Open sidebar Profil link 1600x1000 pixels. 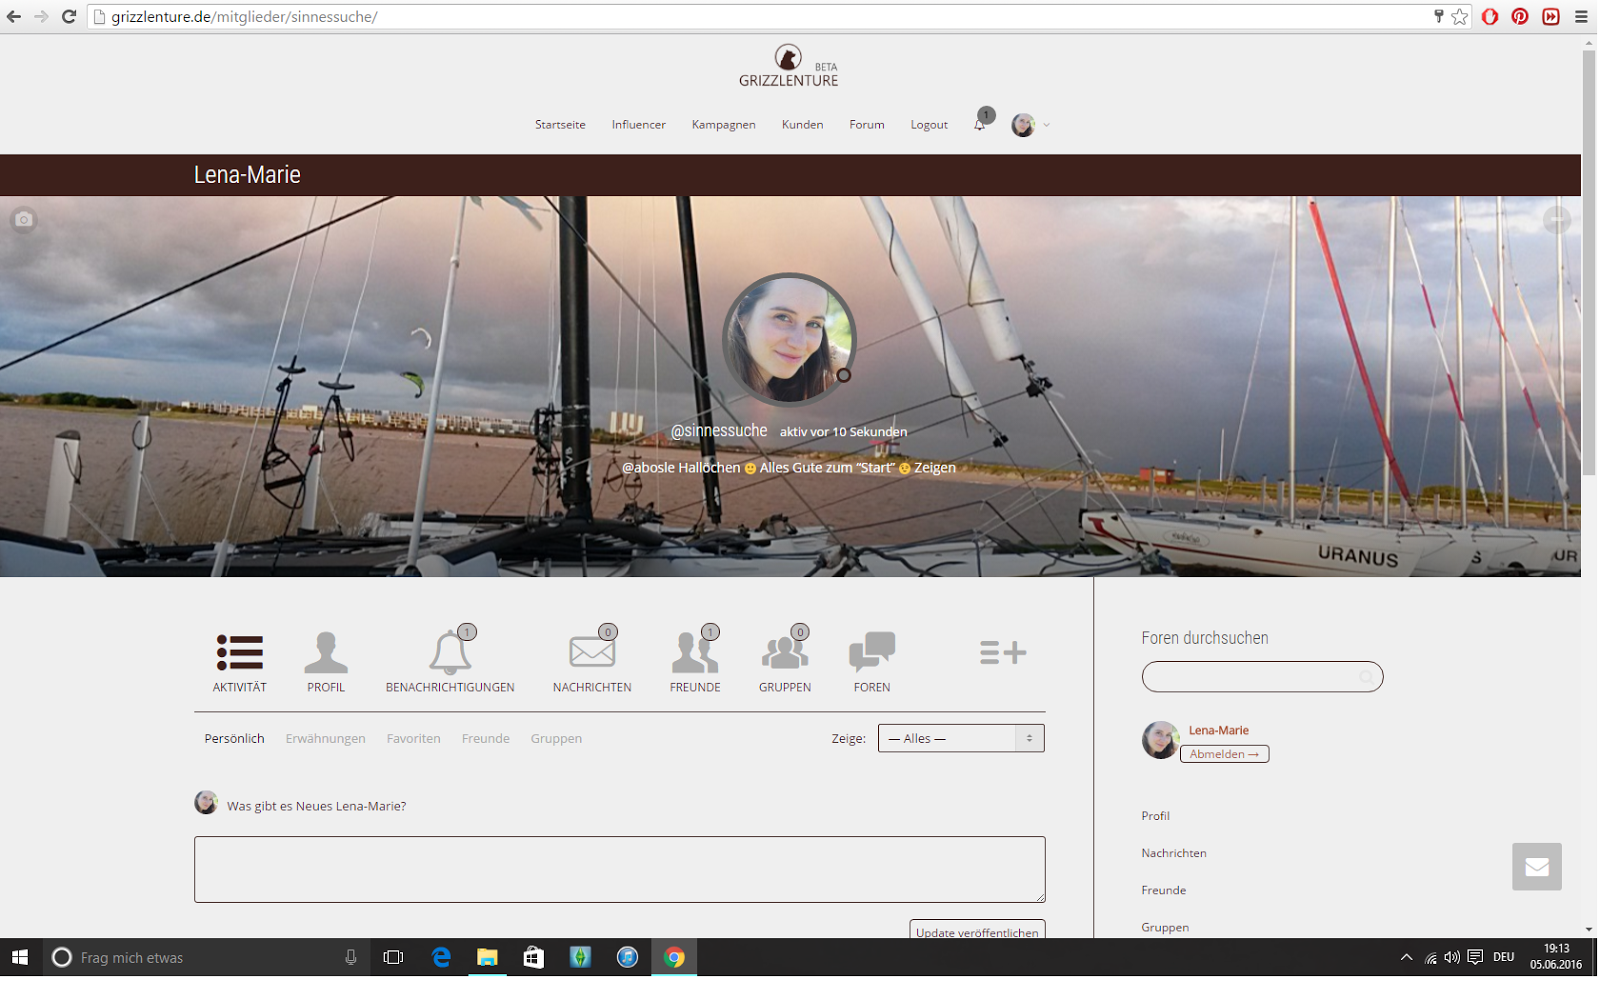[1156, 816]
